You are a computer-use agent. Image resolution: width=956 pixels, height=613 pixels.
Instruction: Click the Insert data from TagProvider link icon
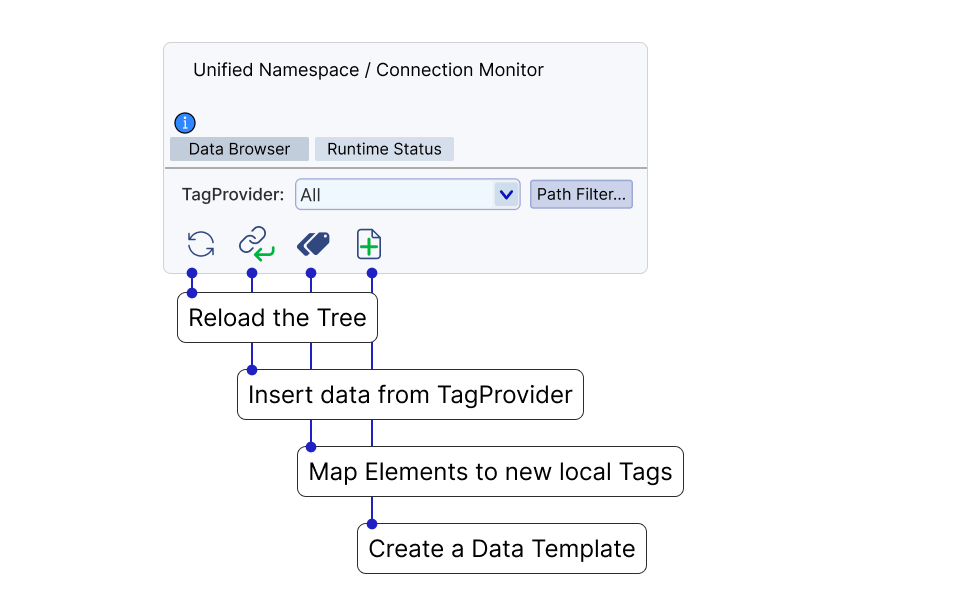coord(256,244)
